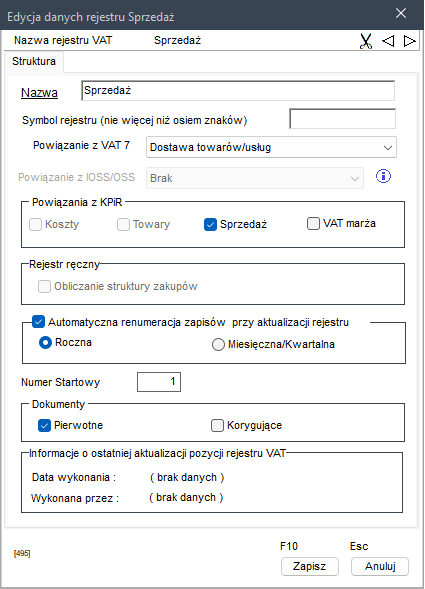Tick the Korygujące documents checkbox

coord(217,426)
